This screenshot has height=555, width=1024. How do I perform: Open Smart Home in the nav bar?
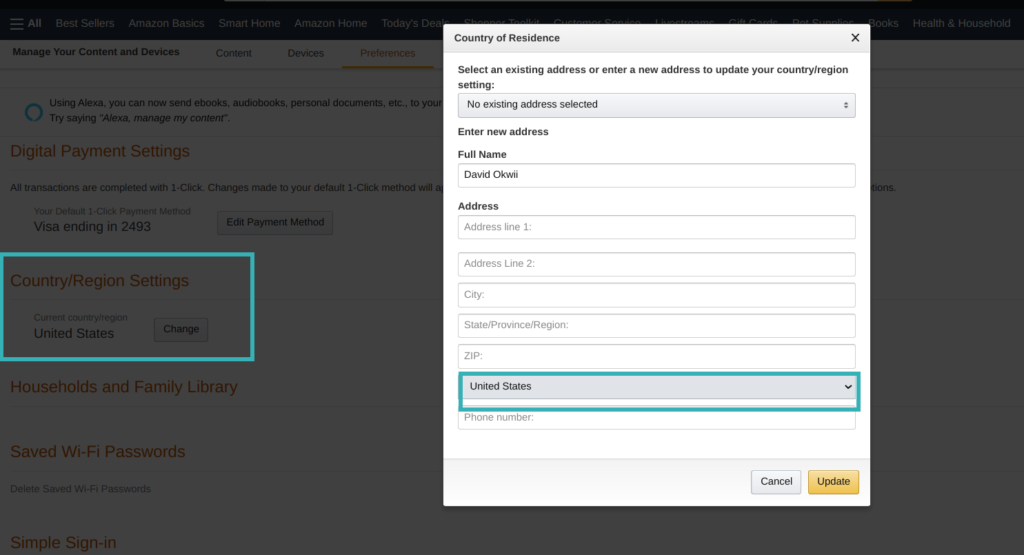point(249,24)
